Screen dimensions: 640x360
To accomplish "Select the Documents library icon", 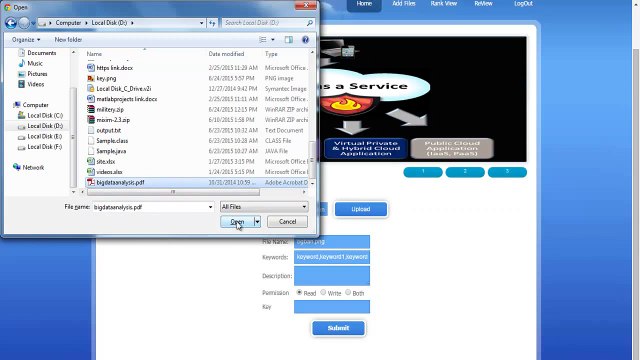I will [x=22, y=53].
